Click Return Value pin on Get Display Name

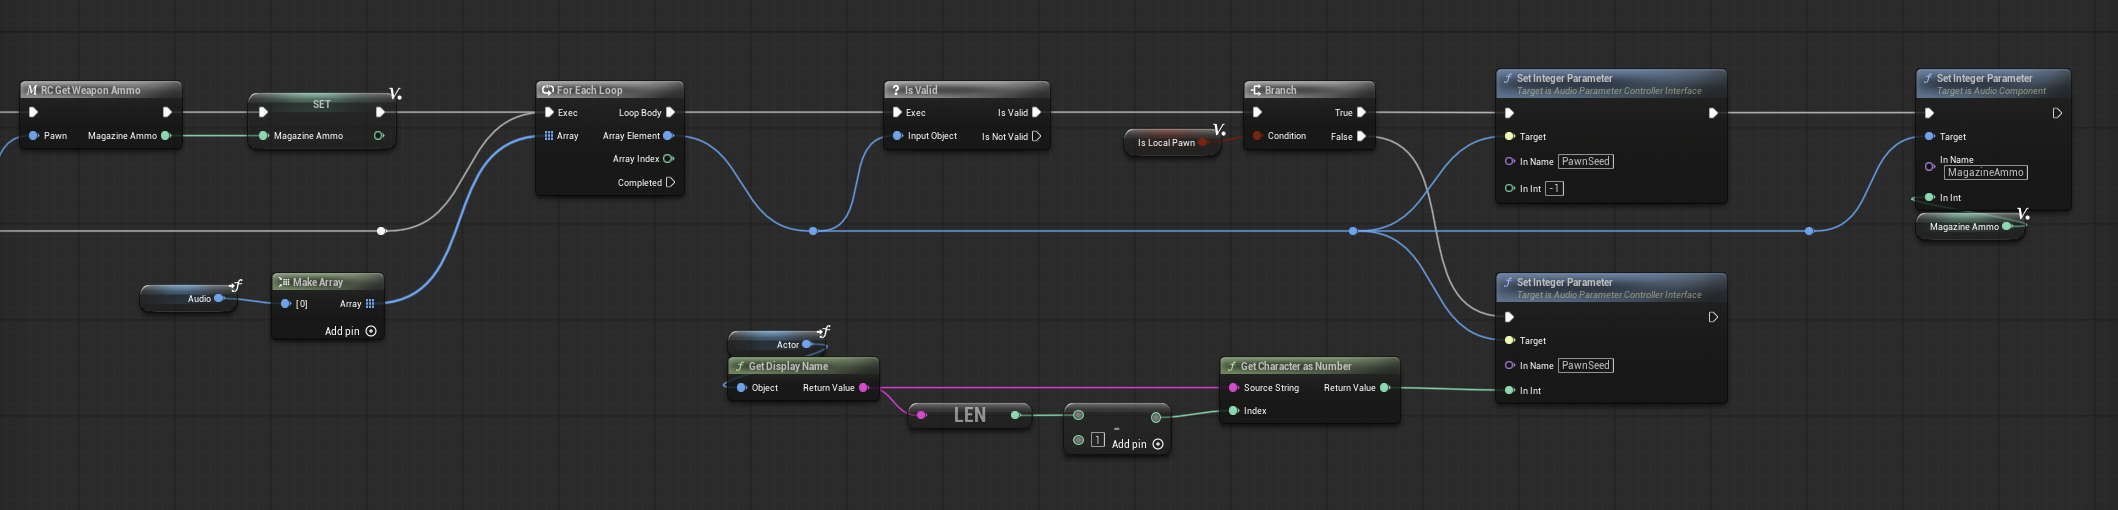[864, 388]
